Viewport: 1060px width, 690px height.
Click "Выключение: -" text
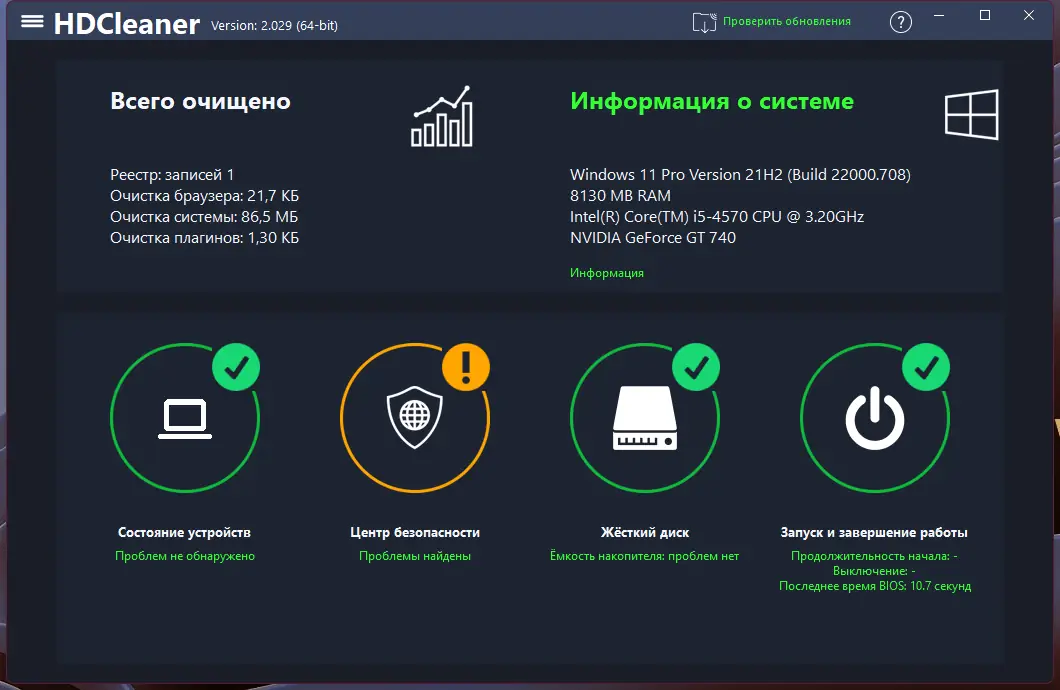pos(874,571)
